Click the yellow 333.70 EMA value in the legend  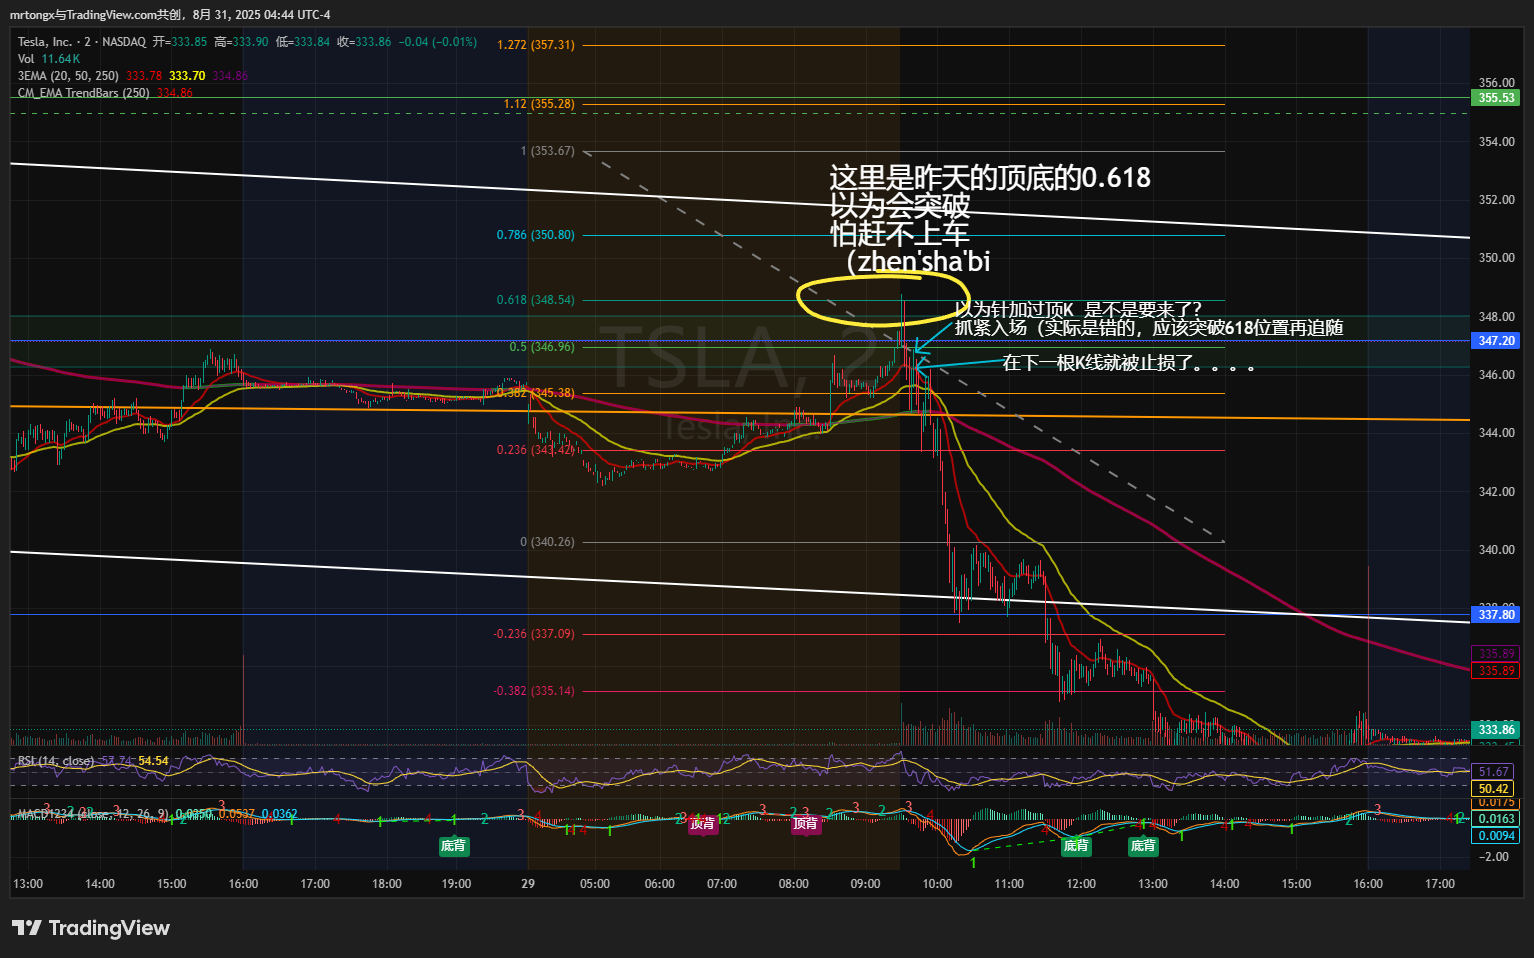point(187,76)
